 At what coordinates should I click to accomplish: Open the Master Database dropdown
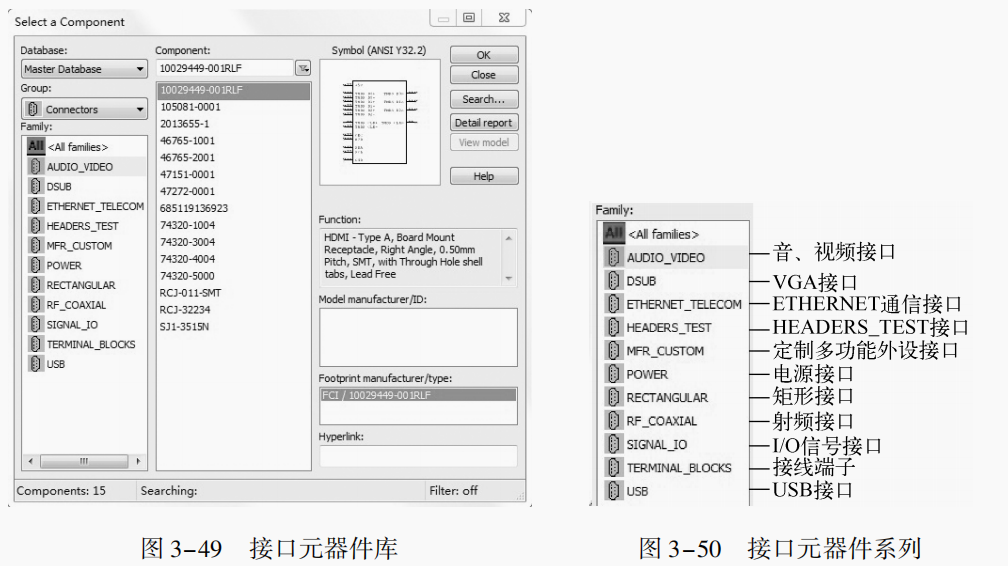click(x=84, y=69)
